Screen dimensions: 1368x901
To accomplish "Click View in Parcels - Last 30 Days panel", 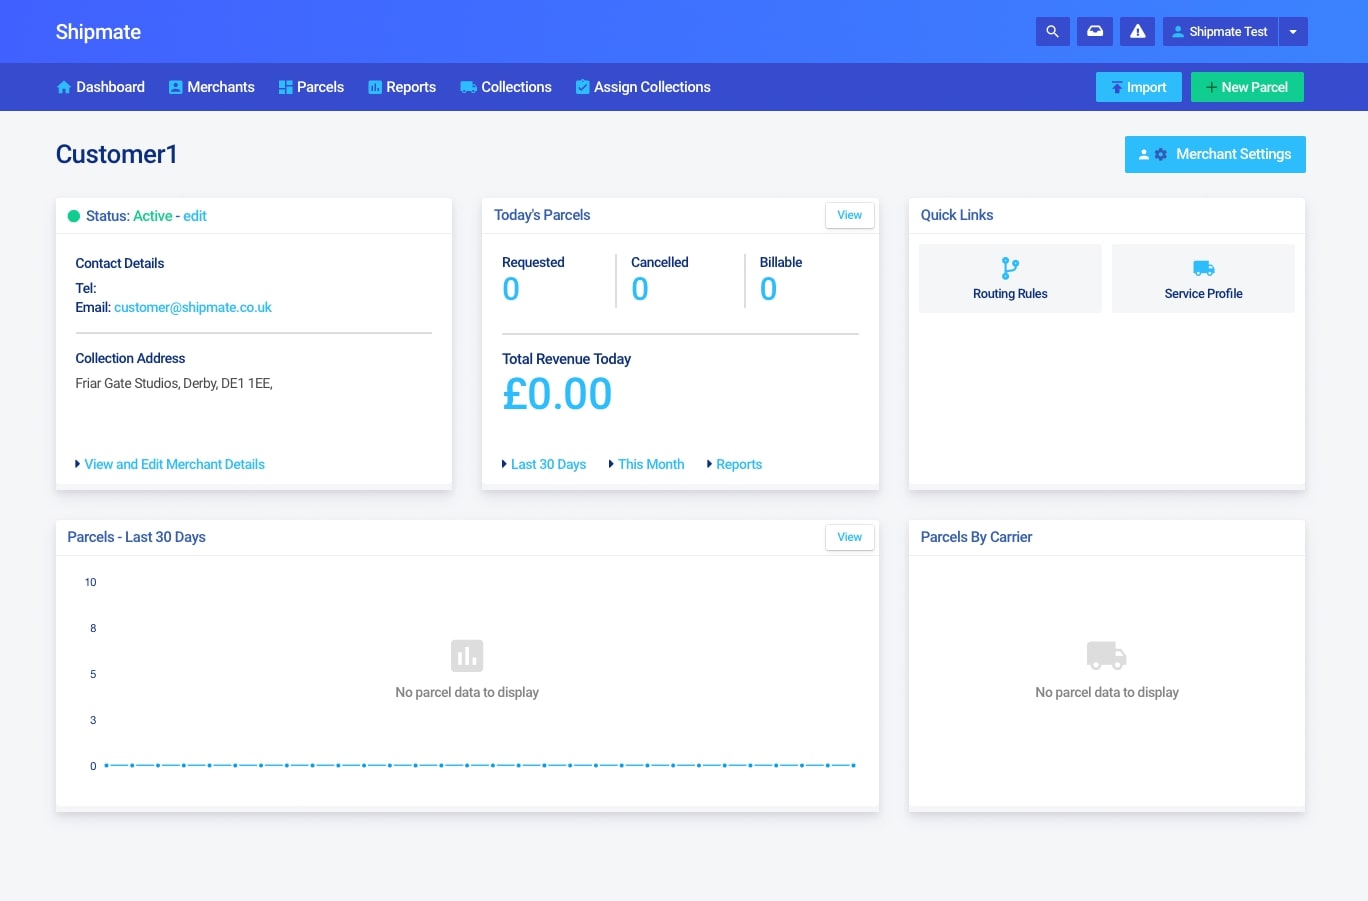I will pyautogui.click(x=850, y=537).
